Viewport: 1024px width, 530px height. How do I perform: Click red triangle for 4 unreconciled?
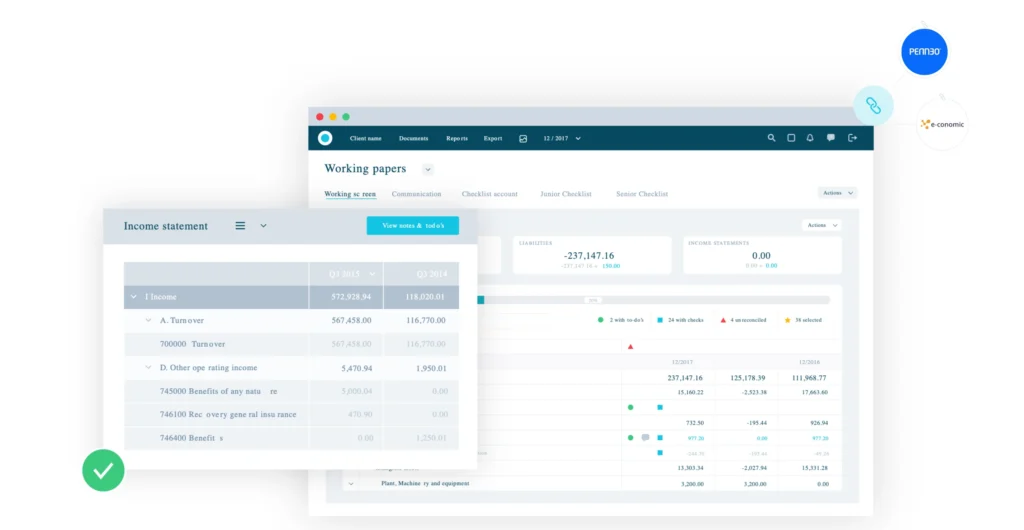(x=723, y=320)
